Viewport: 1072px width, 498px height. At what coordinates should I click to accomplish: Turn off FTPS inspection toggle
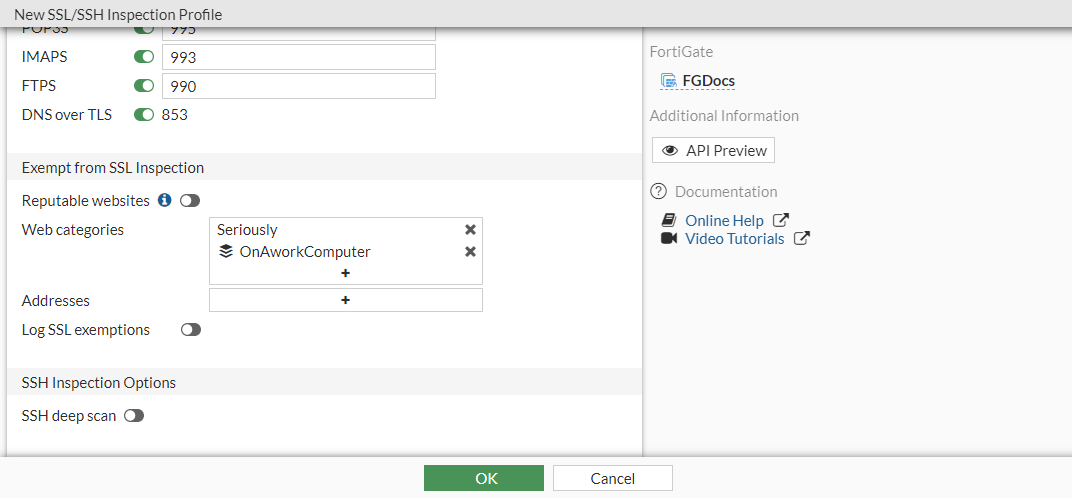(144, 86)
